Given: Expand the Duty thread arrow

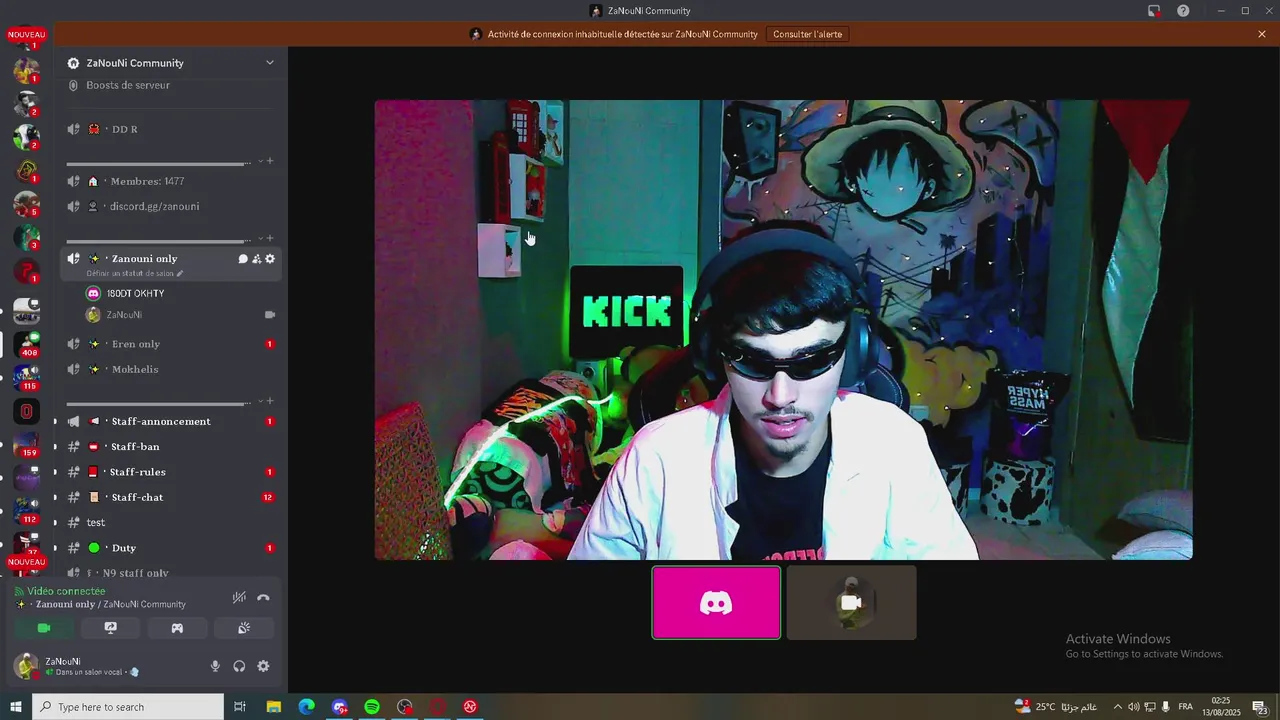Looking at the screenshot, I should point(55,548).
